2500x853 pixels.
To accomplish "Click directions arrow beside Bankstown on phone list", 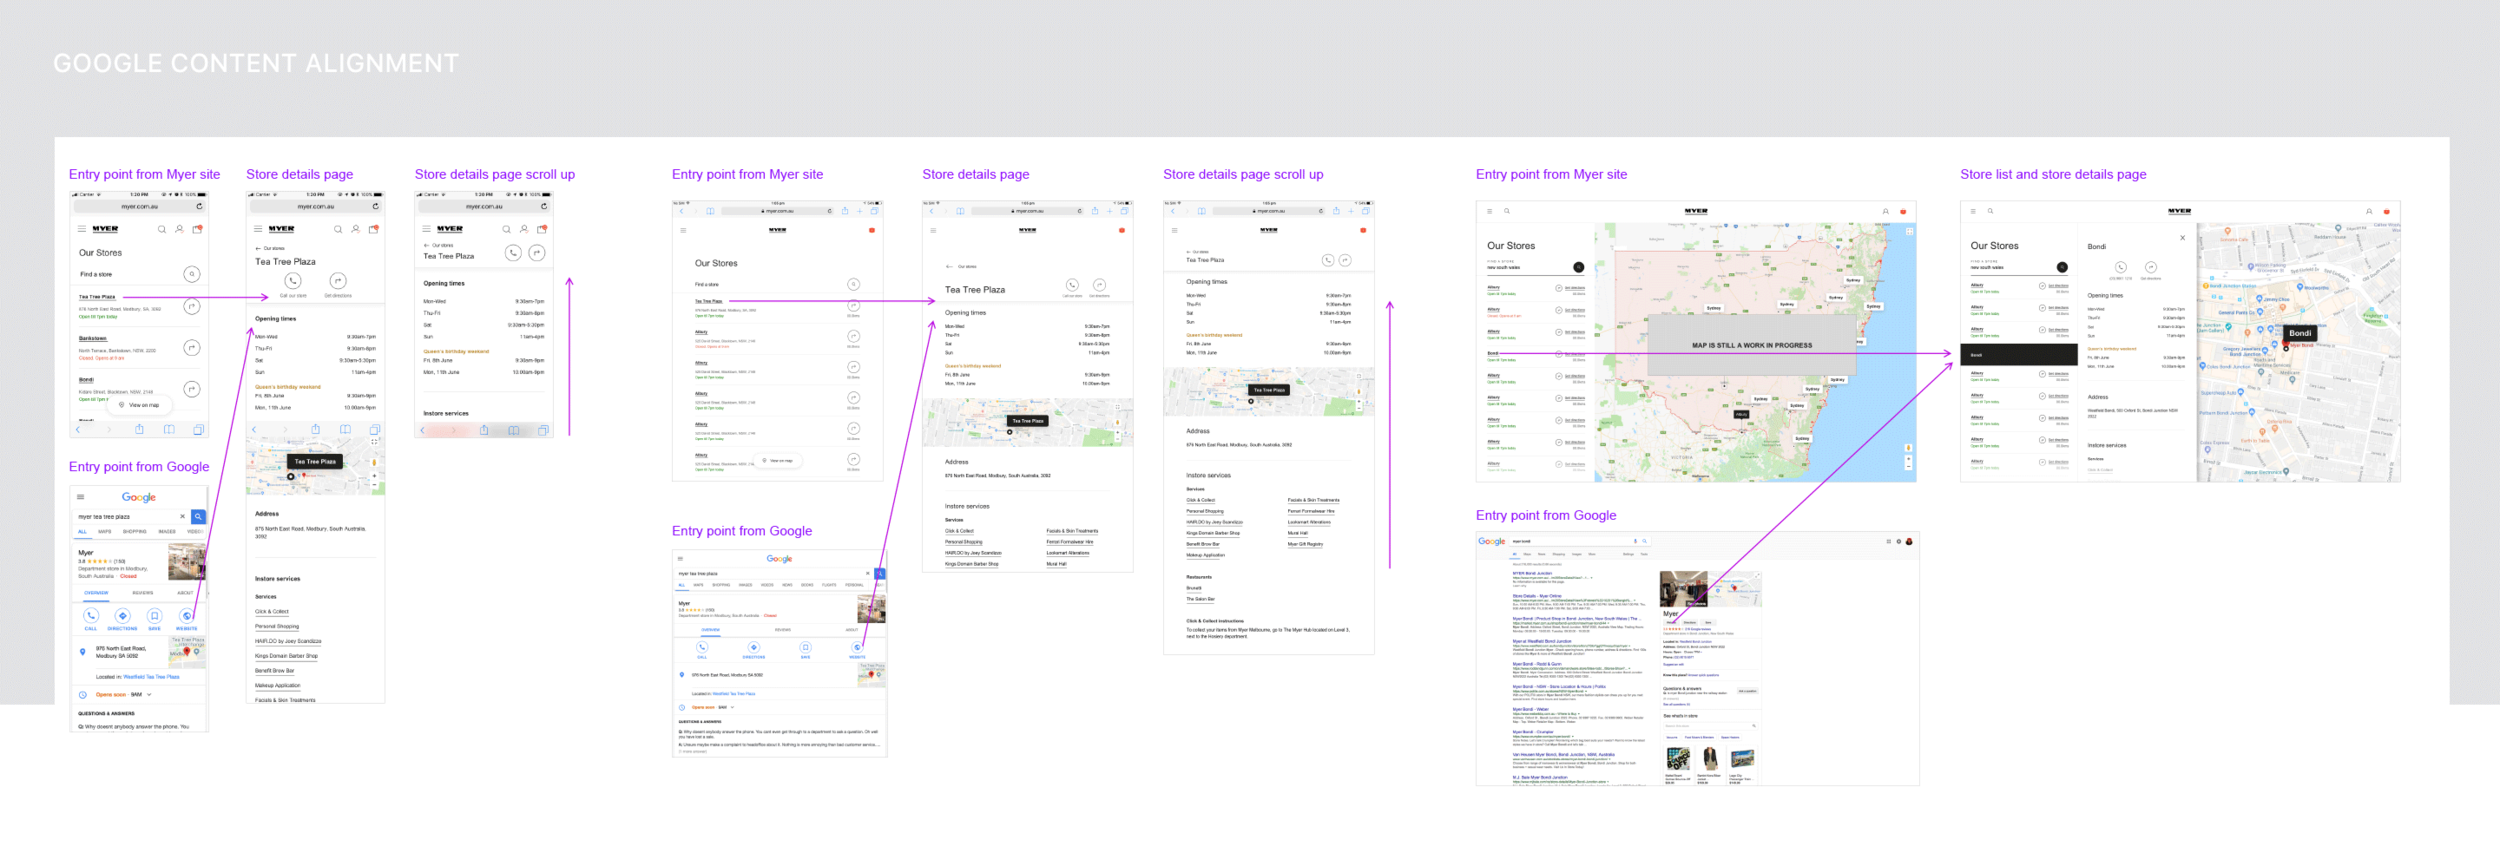I will click(x=192, y=348).
